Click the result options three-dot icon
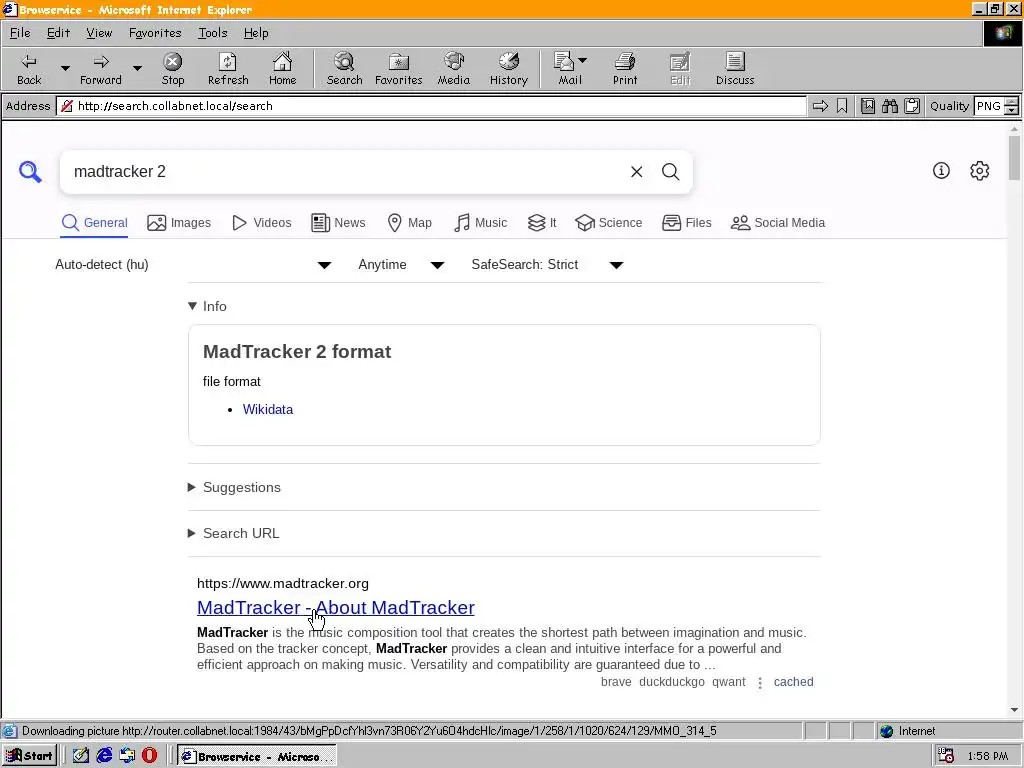1024x768 pixels. pyautogui.click(x=760, y=682)
